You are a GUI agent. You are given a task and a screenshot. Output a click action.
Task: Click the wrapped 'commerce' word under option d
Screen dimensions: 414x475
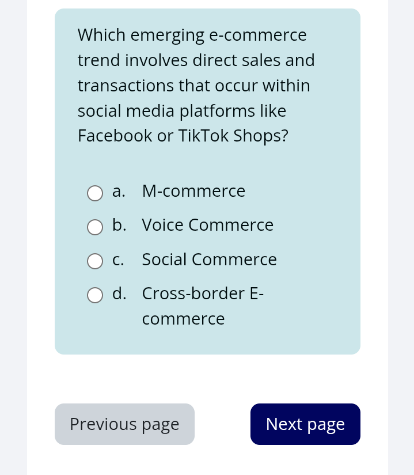[183, 319]
